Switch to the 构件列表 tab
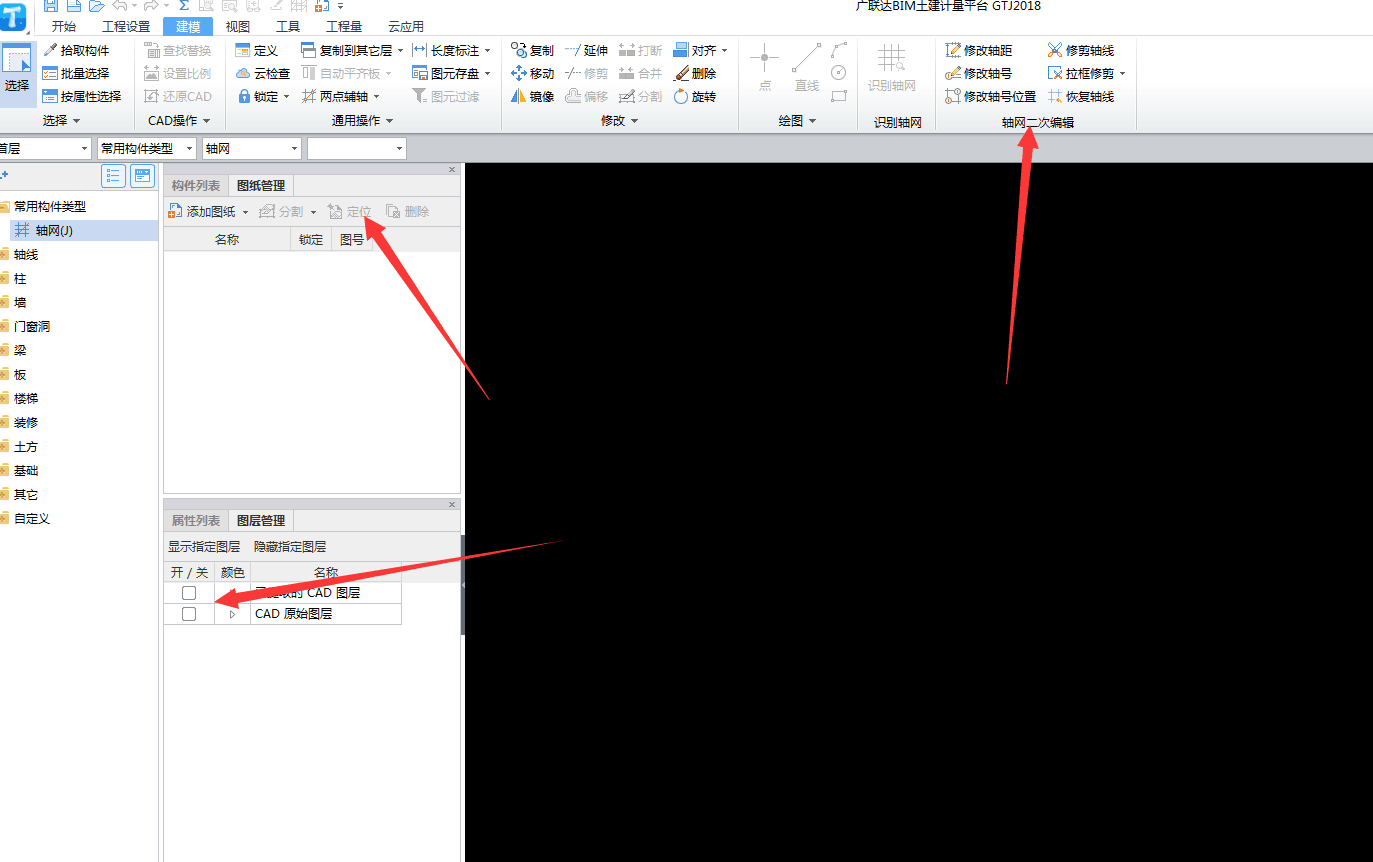This screenshot has height=862, width=1373. pyautogui.click(x=196, y=186)
